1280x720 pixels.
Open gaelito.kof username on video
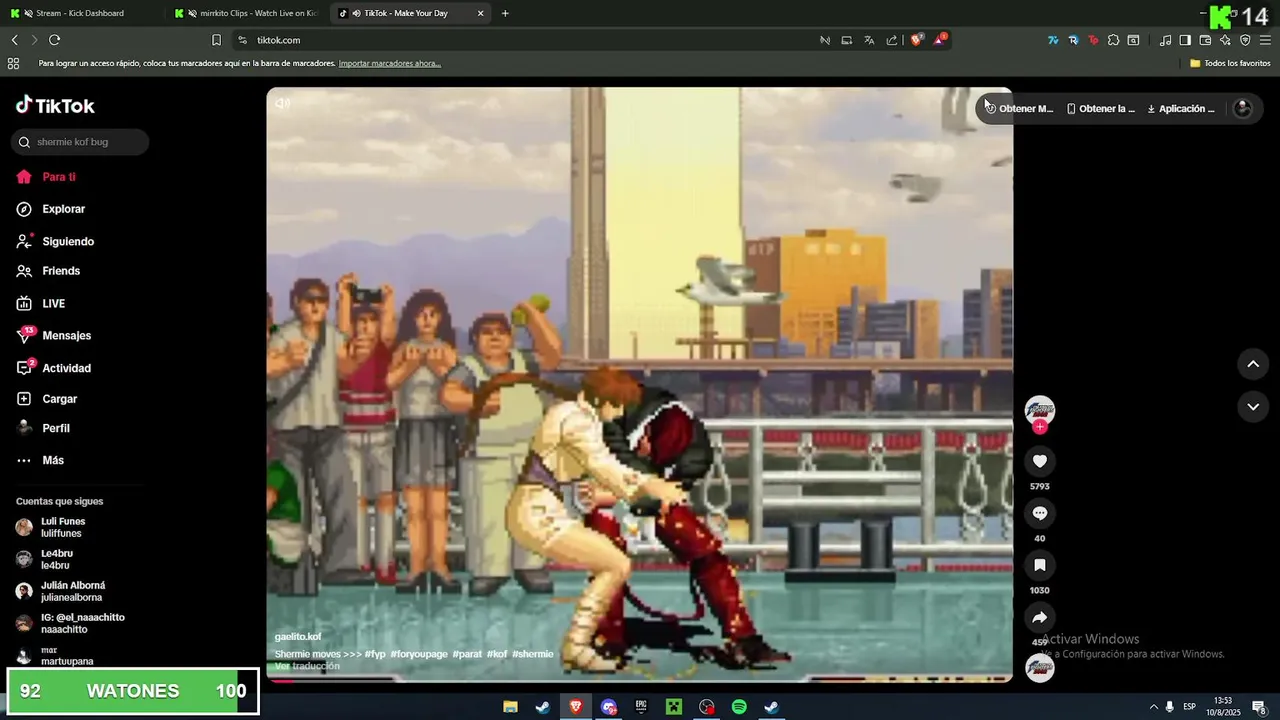click(298, 637)
